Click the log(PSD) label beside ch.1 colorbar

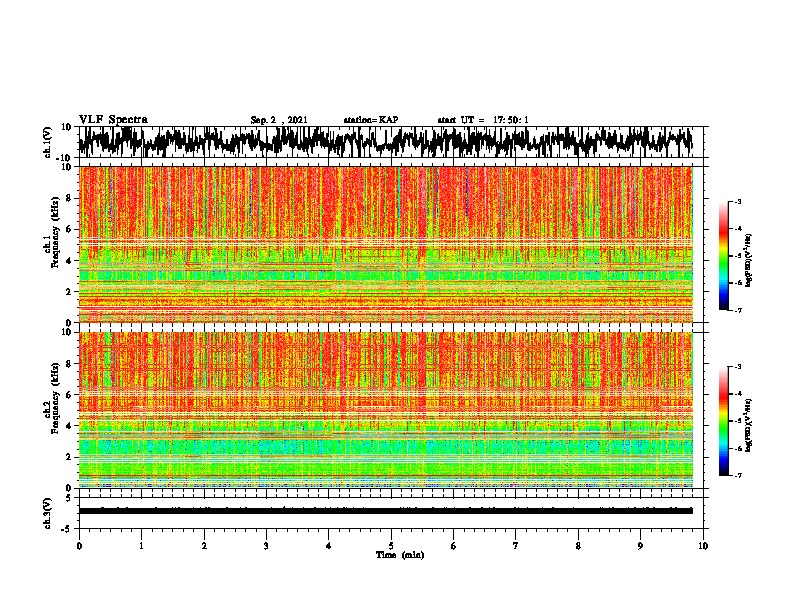tap(749, 260)
